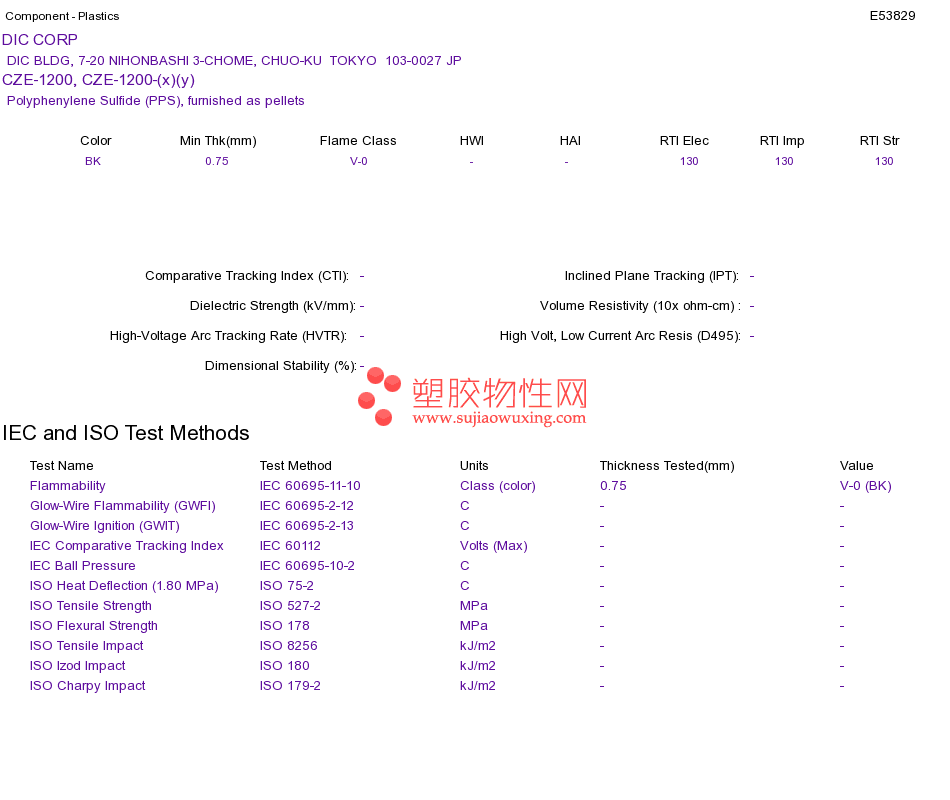Screen dimensions: 950x800
Task: Open ISO Flexural Strength link
Action: [93, 626]
